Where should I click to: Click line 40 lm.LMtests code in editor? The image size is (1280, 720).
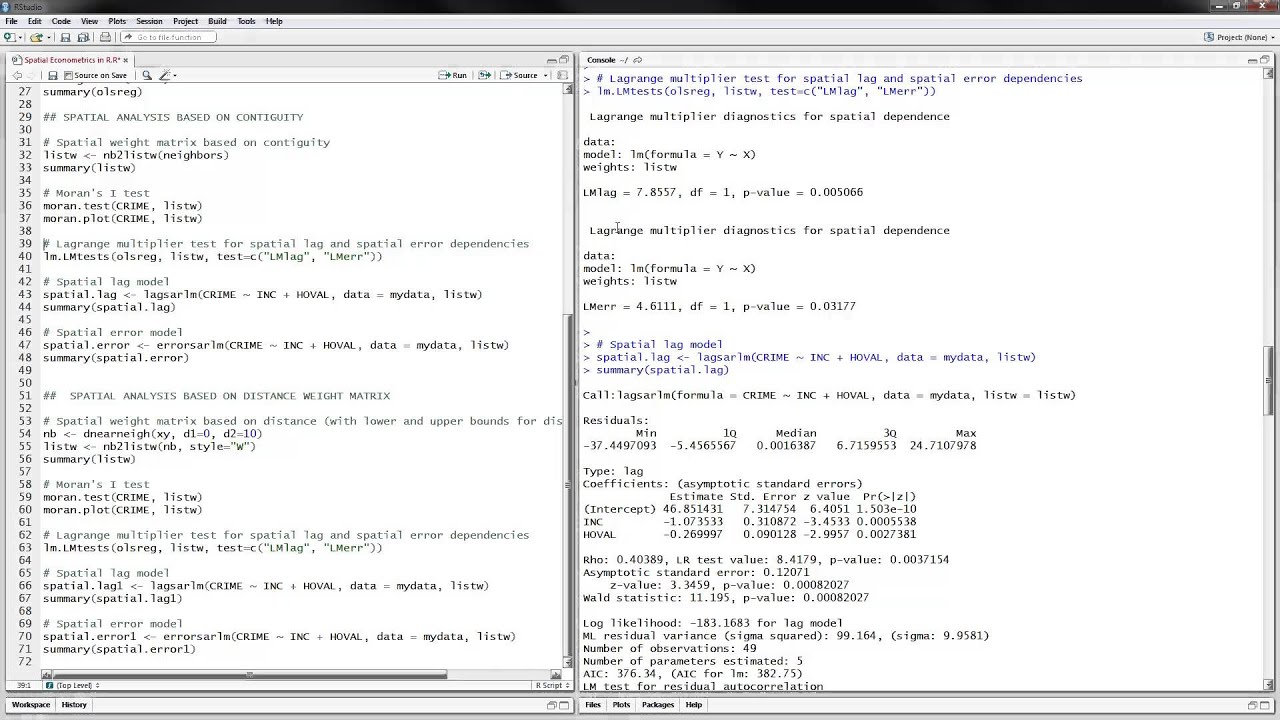coord(213,257)
